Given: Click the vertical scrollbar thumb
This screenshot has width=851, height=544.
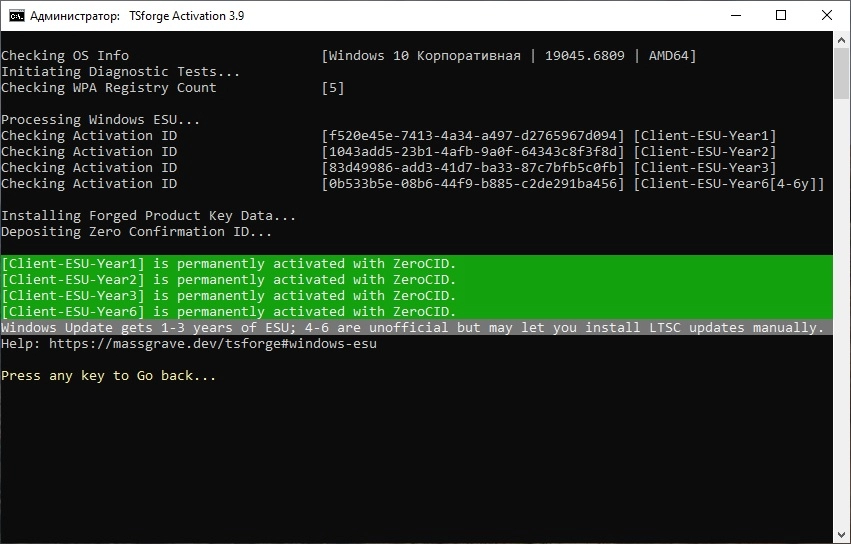Looking at the screenshot, I should pos(841,74).
